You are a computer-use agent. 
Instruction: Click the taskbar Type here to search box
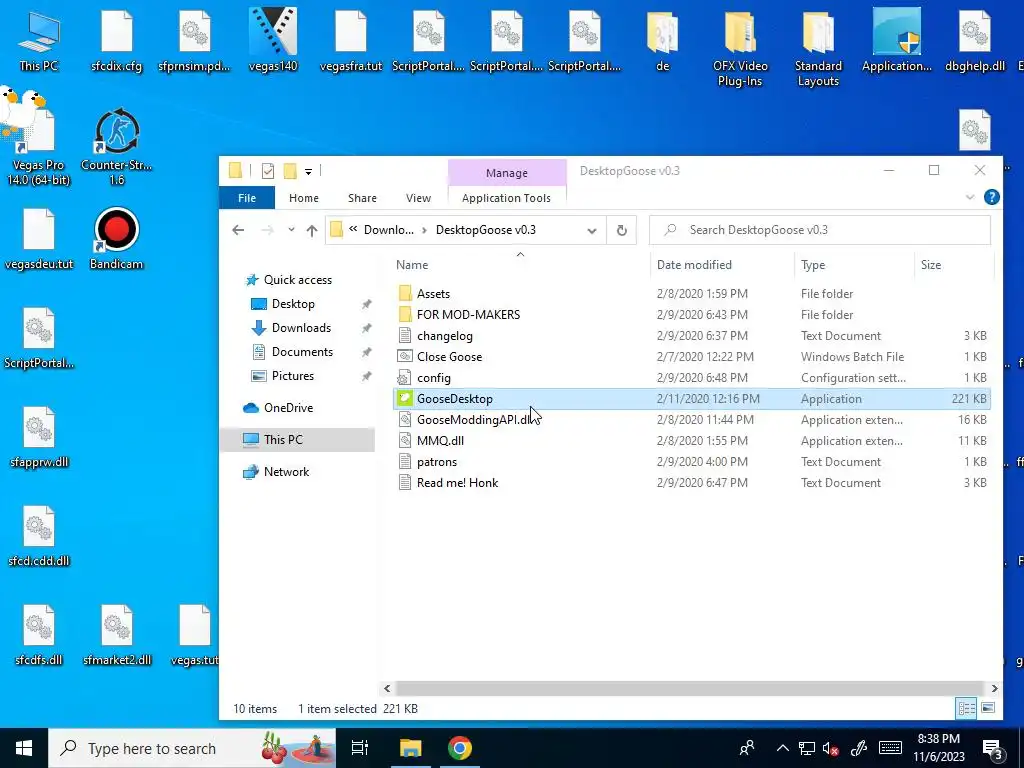click(192, 748)
